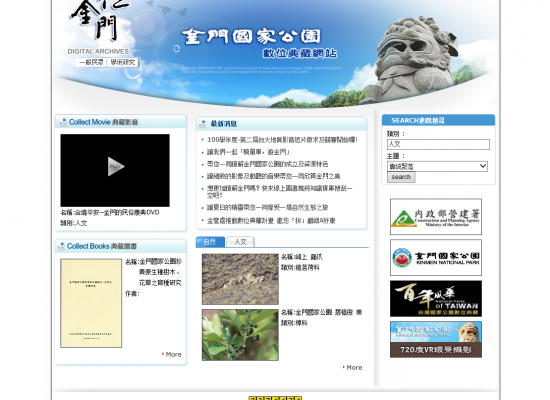550x400 pixels.
Task: Expand the 主題 dropdown list
Action: tap(437, 166)
